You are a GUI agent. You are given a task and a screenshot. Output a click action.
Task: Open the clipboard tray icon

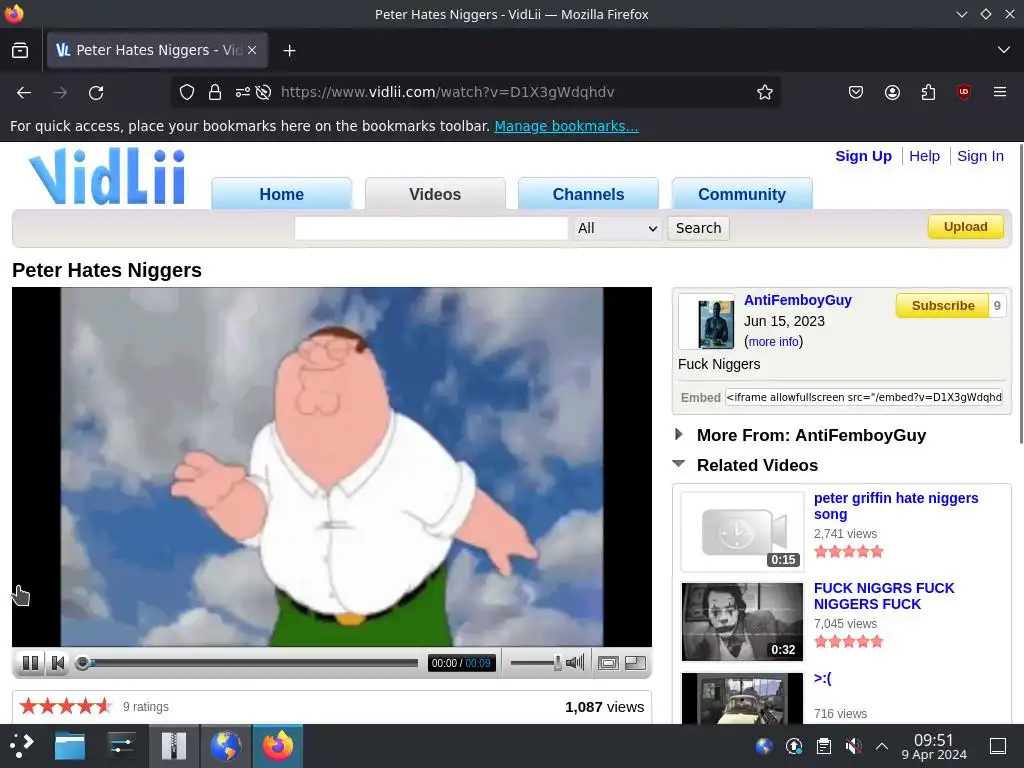click(x=824, y=746)
